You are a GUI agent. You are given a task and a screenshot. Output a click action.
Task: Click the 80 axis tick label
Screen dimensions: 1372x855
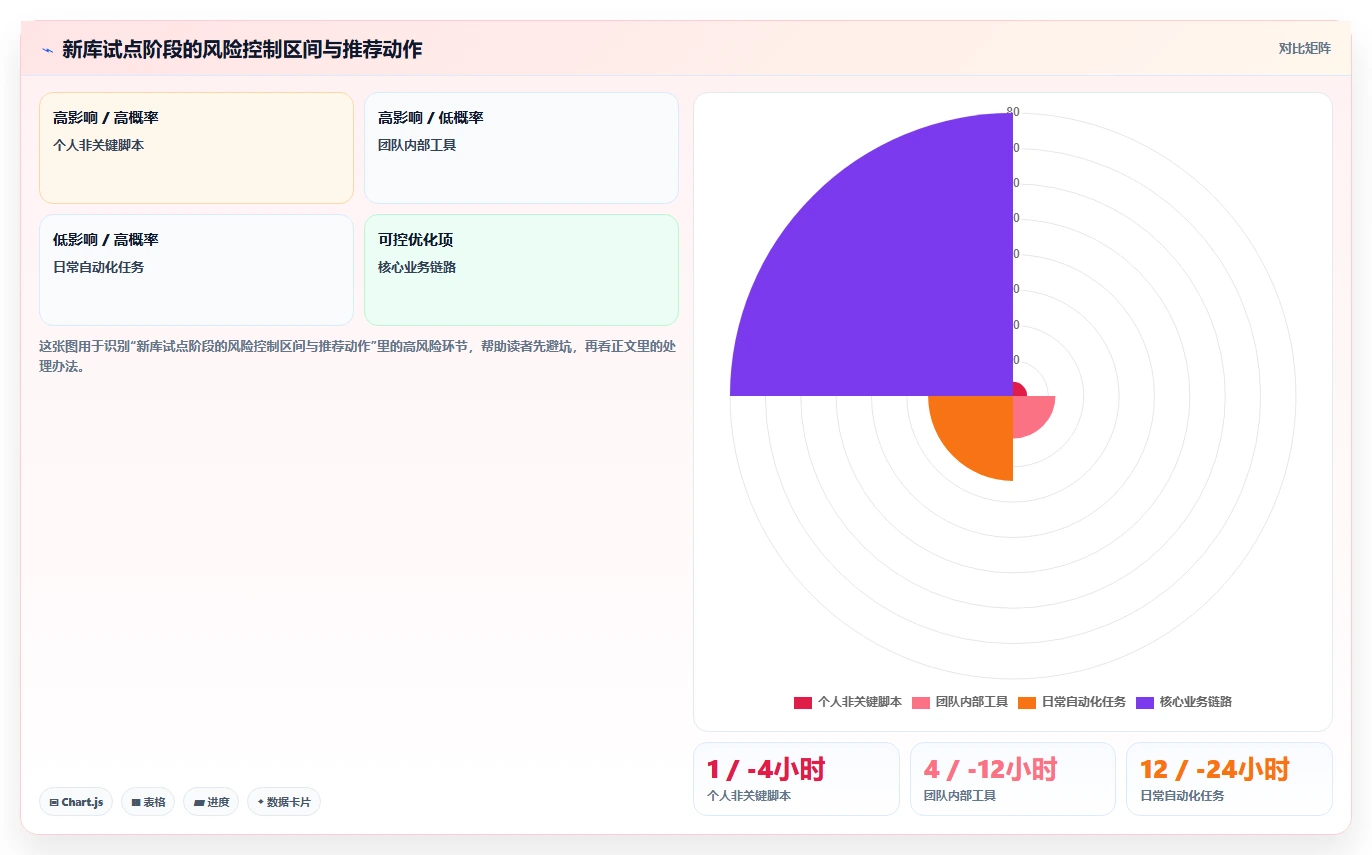(1013, 112)
